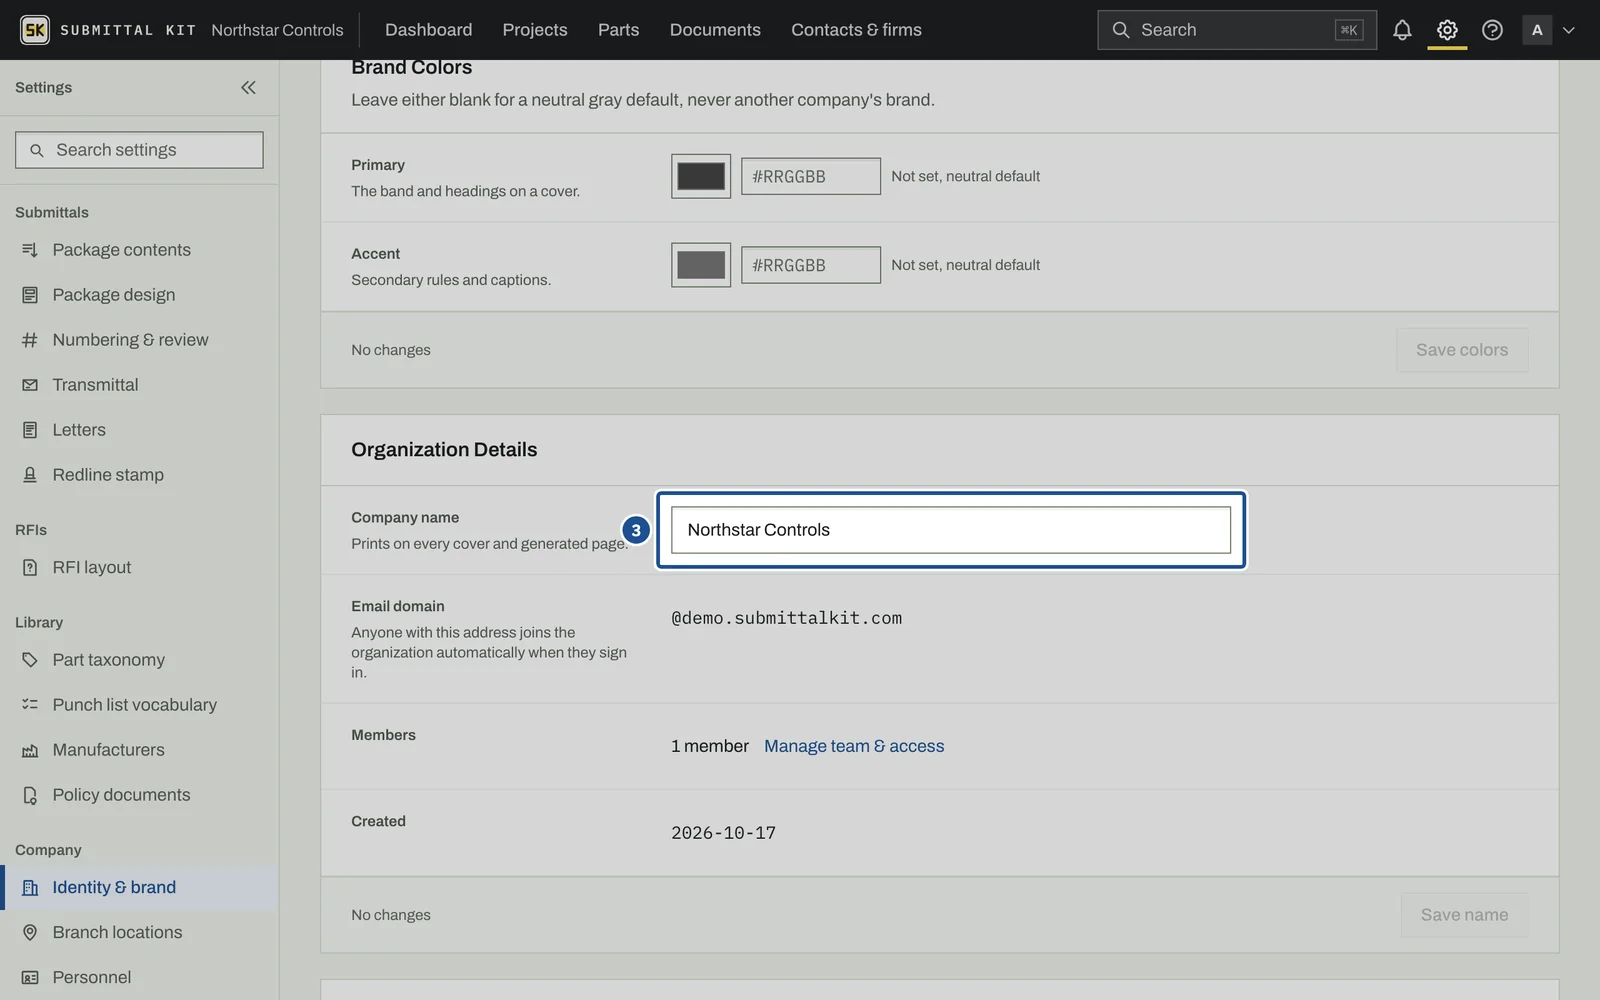The image size is (1600, 1000).
Task: Click the Branch locations pin icon
Action: coord(30,932)
